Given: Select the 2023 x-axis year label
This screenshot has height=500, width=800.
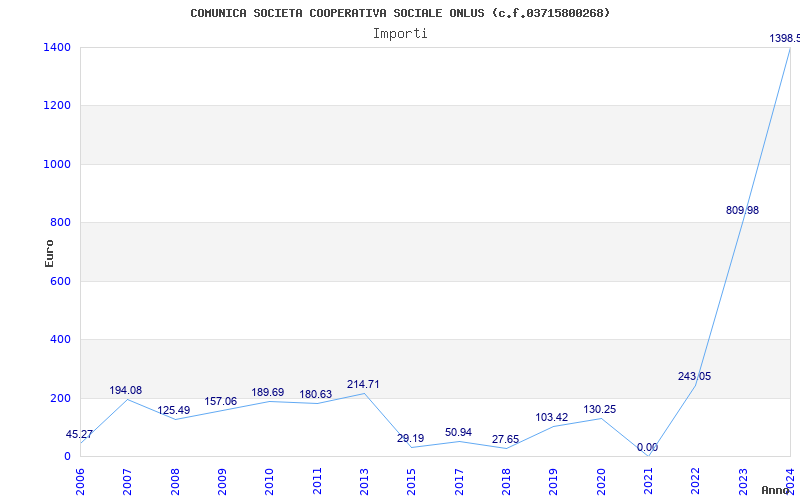Looking at the screenshot, I should [743, 481].
